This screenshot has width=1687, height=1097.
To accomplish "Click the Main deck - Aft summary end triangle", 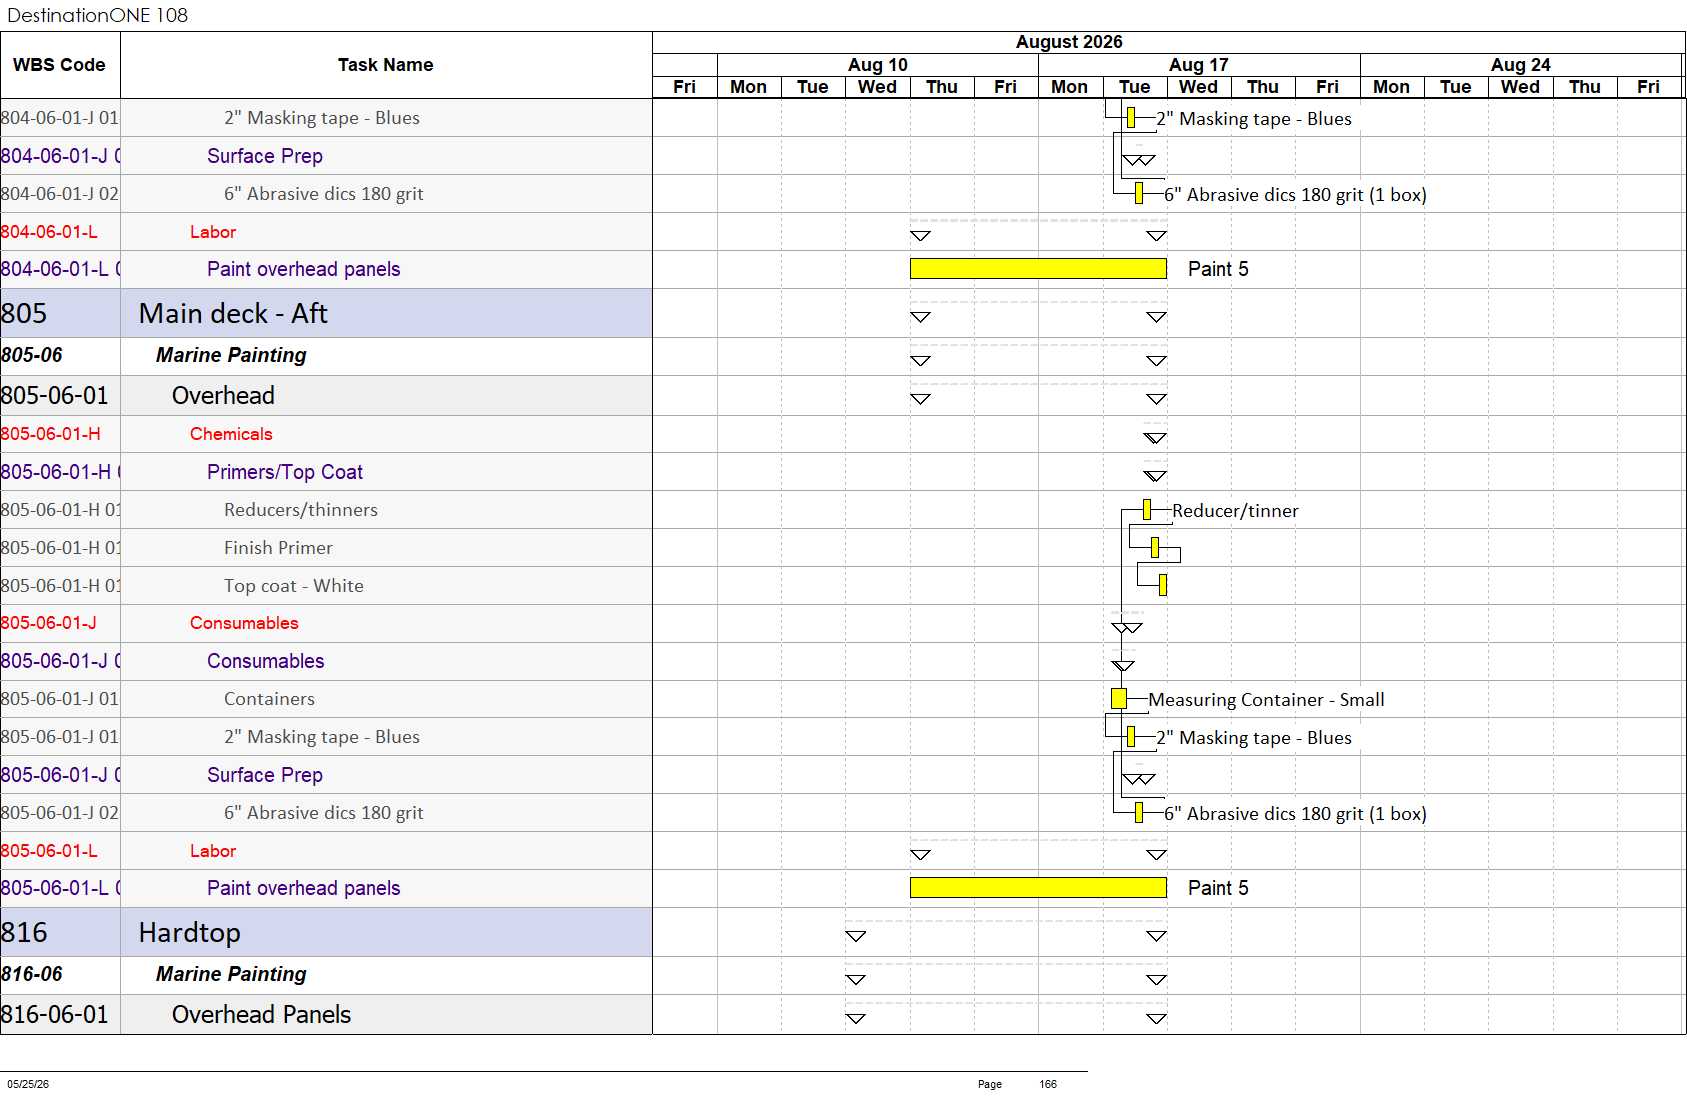I will coord(1156,317).
